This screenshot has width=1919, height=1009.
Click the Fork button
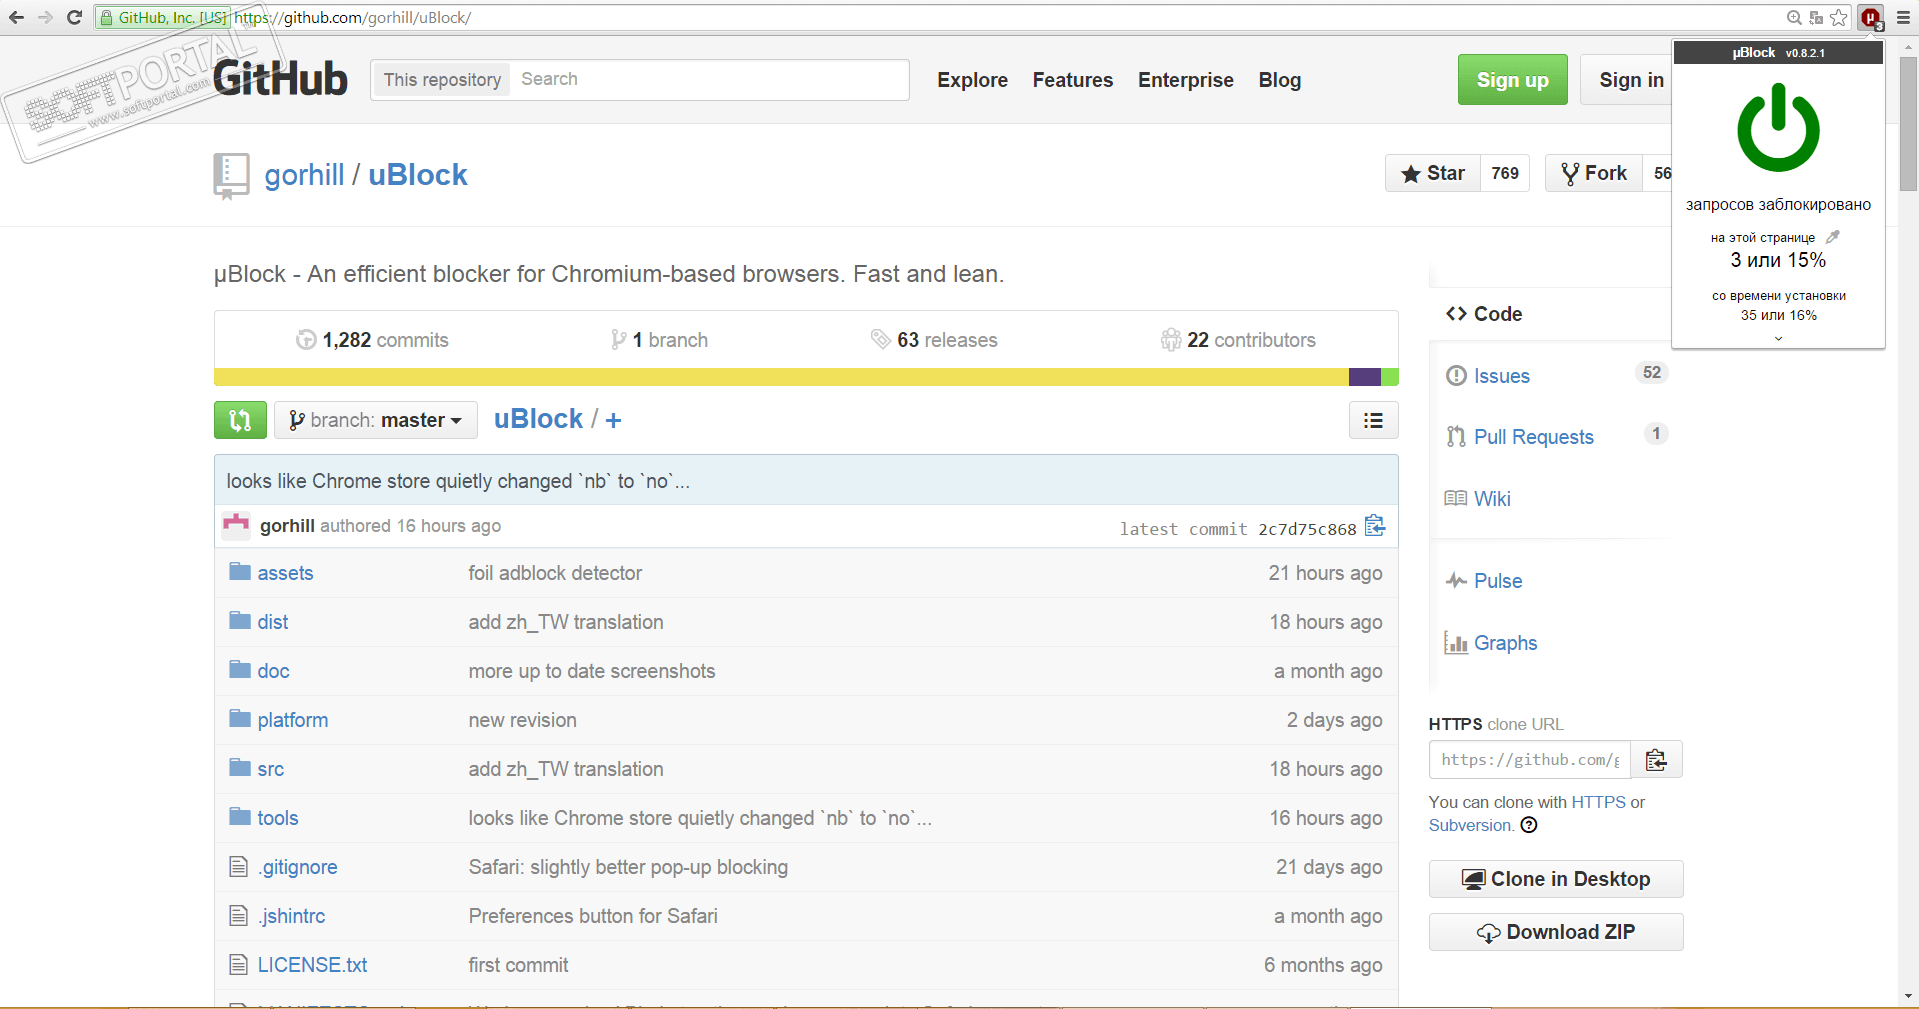[1594, 173]
